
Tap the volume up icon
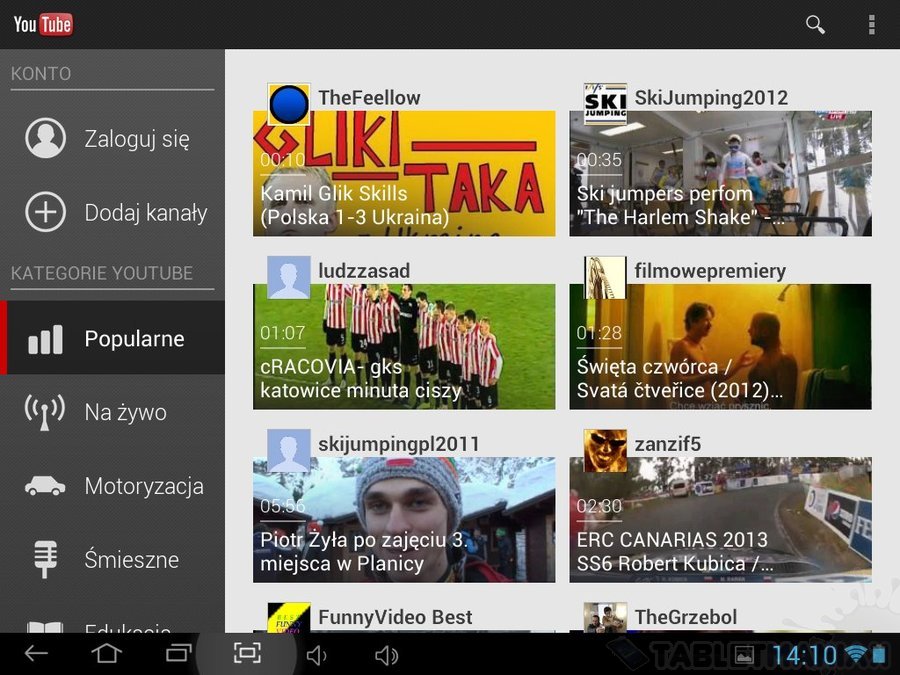[x=386, y=655]
